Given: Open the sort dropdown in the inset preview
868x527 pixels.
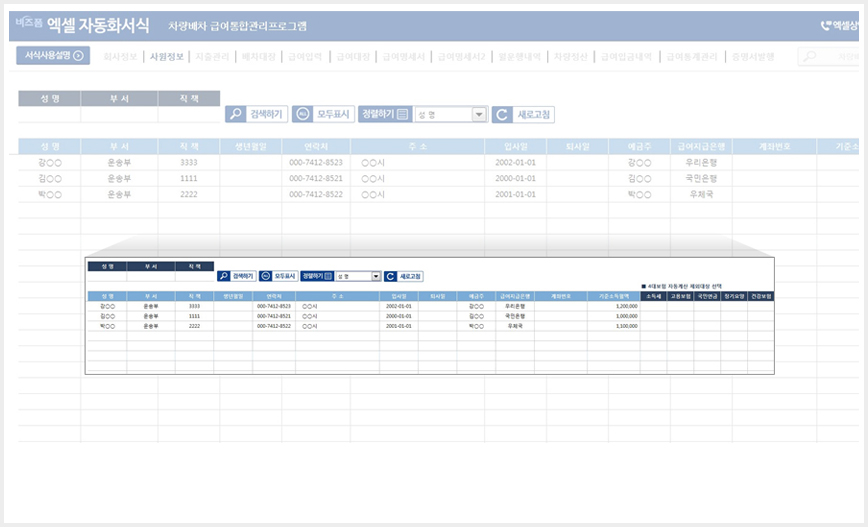Looking at the screenshot, I should [376, 276].
